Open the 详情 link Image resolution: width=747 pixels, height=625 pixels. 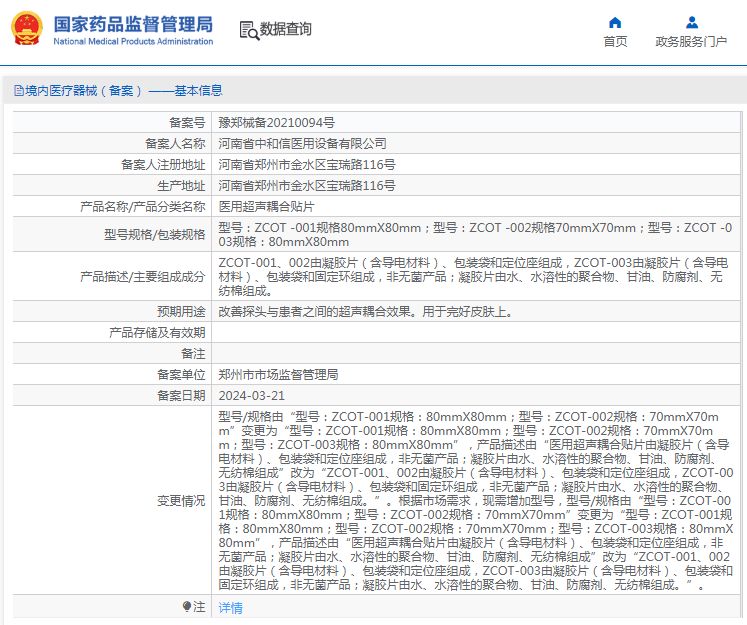[231, 608]
